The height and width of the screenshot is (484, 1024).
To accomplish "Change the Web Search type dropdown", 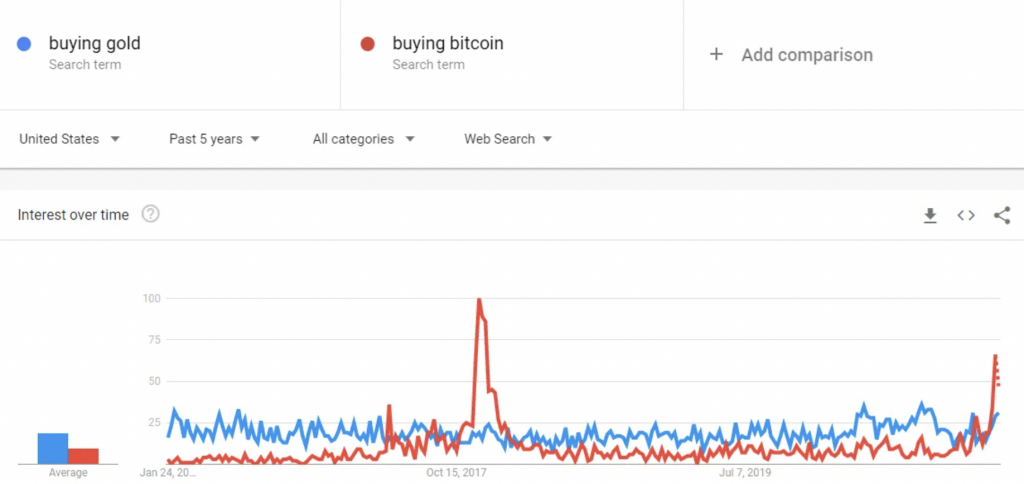I will [x=508, y=139].
